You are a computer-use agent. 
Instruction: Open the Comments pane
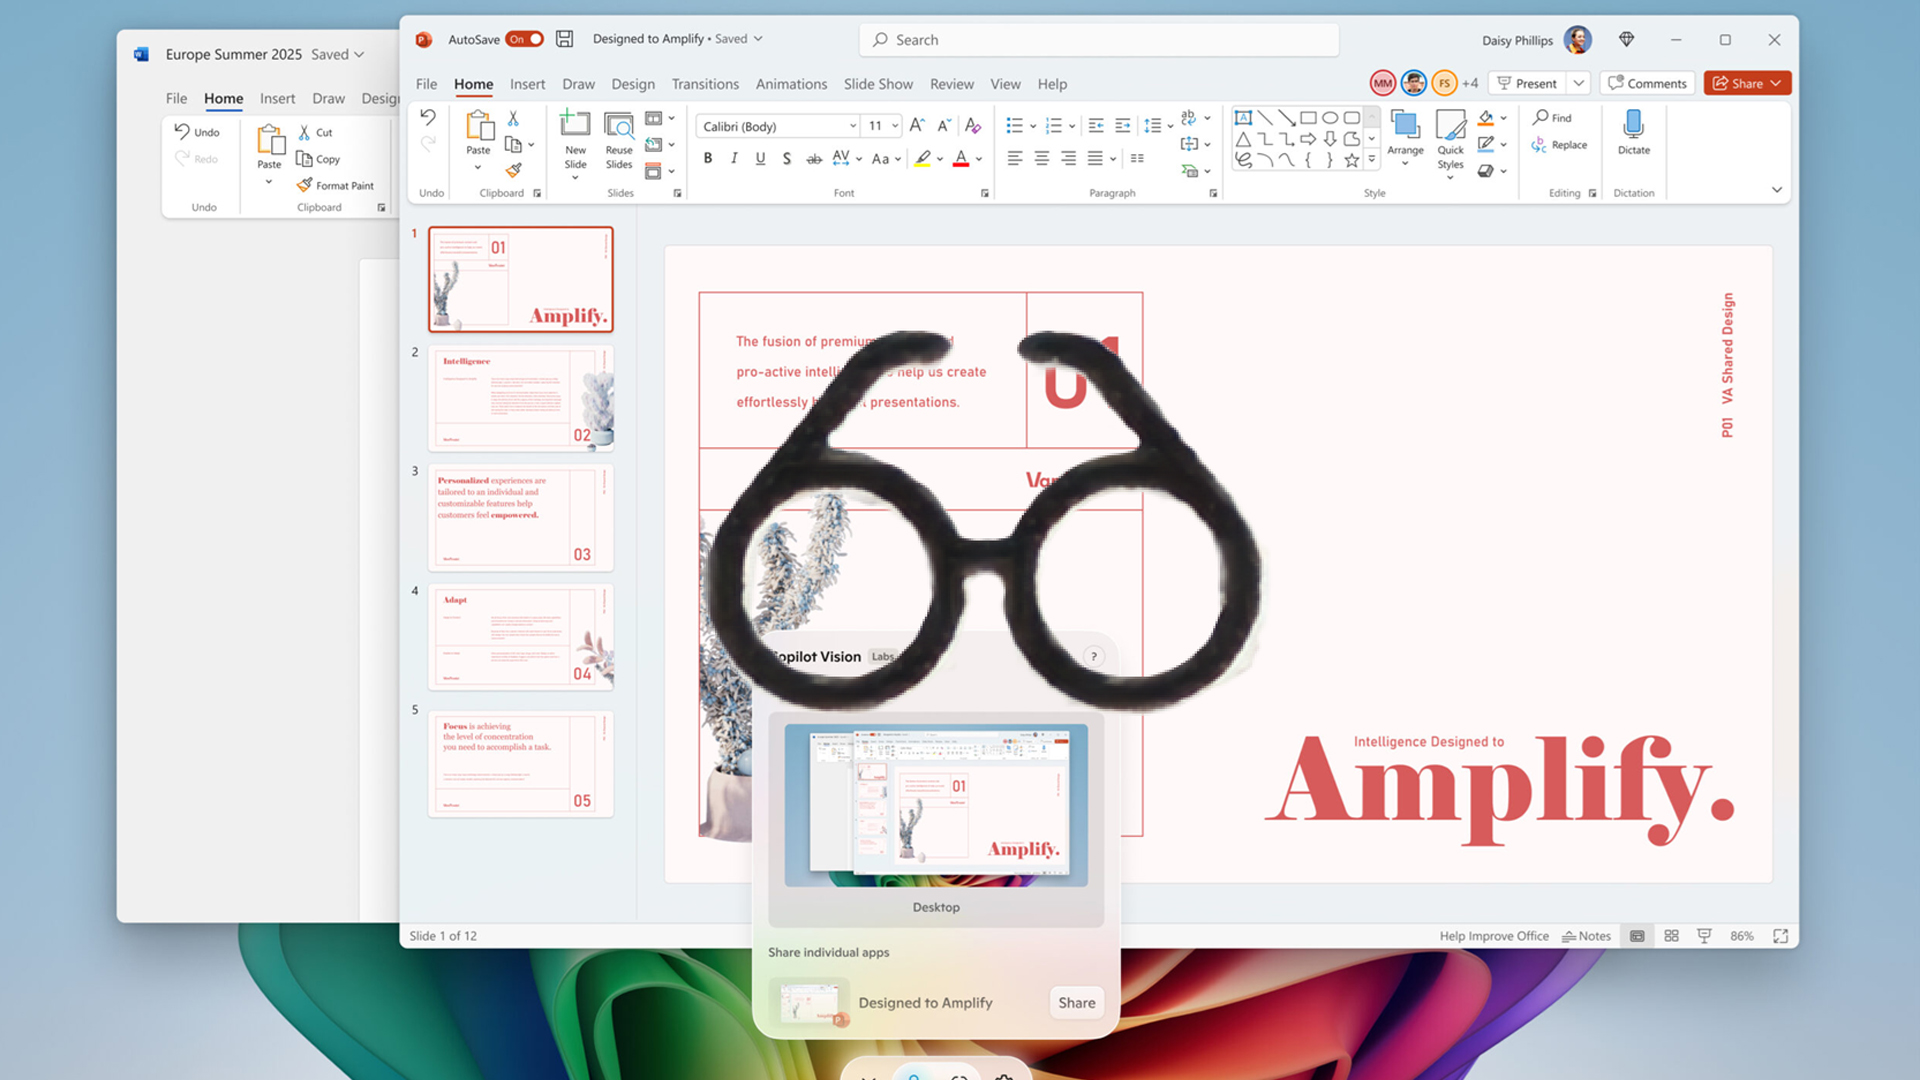1647,83
